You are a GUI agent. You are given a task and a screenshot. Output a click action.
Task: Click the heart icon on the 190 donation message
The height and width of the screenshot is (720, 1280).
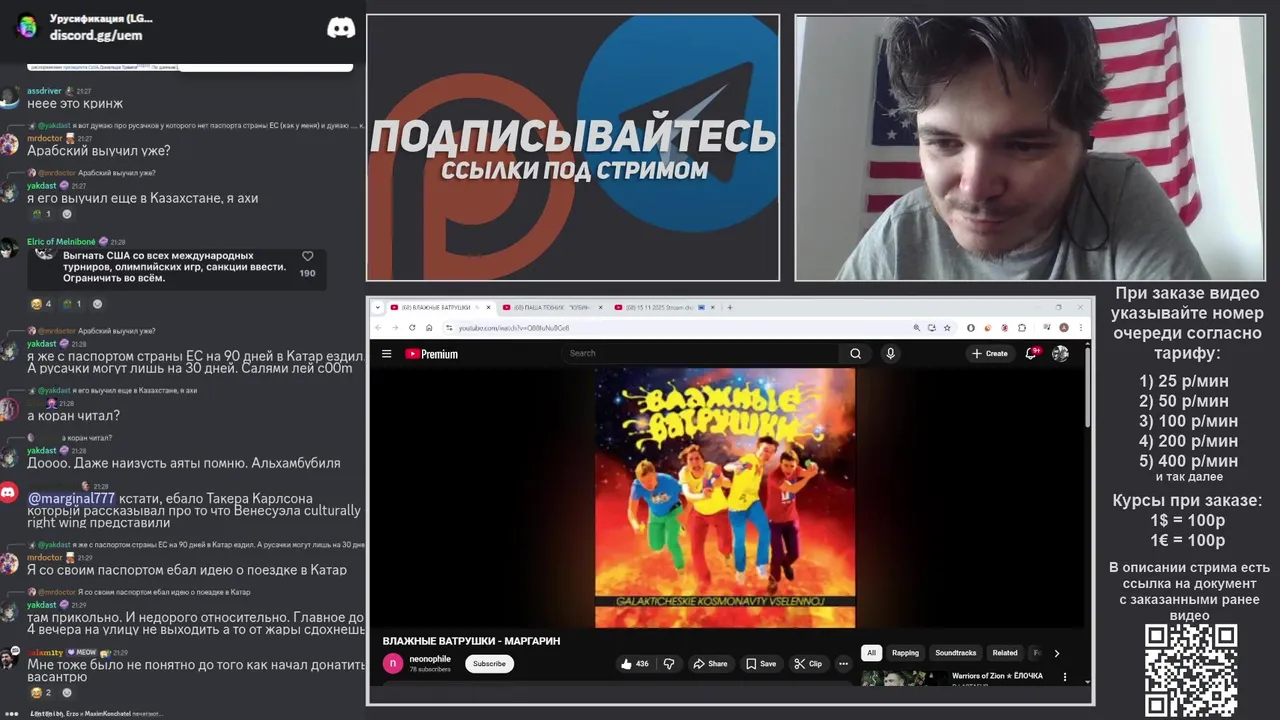pyautogui.click(x=307, y=256)
